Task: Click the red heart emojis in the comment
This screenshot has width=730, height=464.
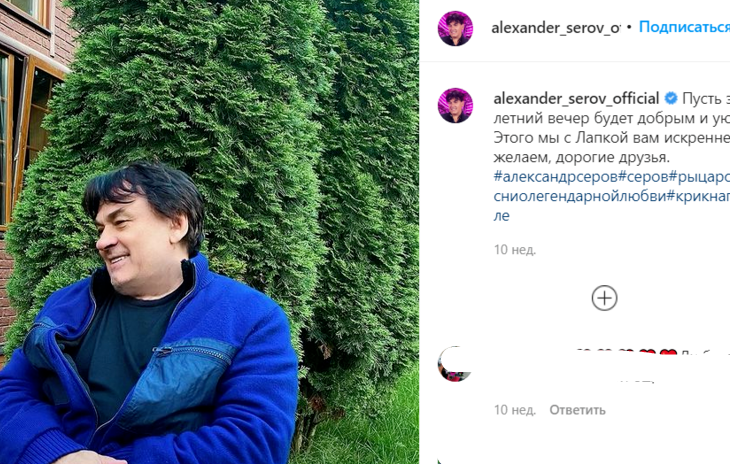Action: pyautogui.click(x=656, y=354)
